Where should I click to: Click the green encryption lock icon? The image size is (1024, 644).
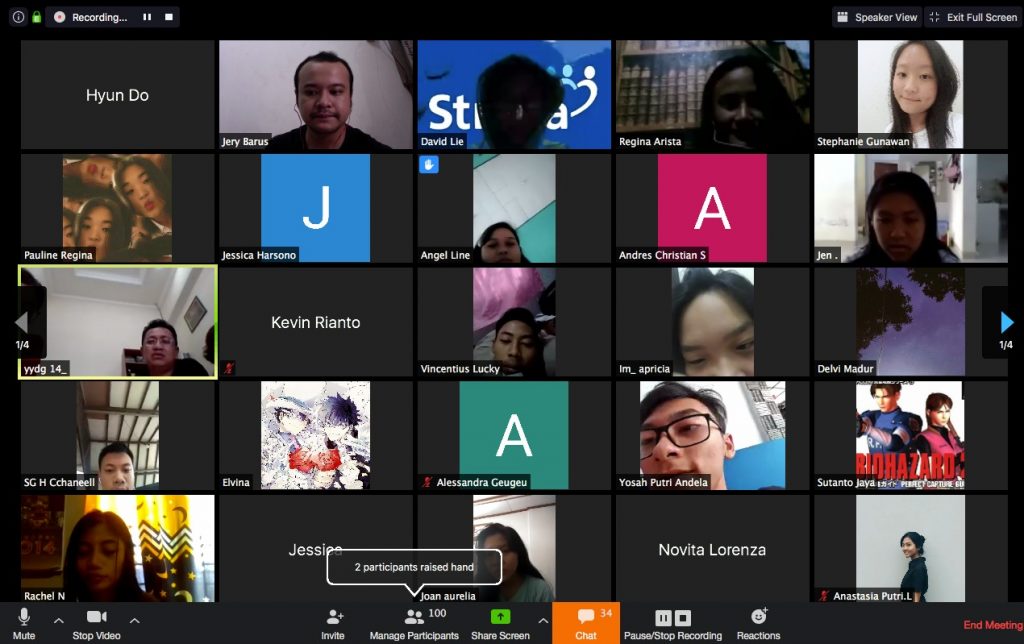point(37,17)
